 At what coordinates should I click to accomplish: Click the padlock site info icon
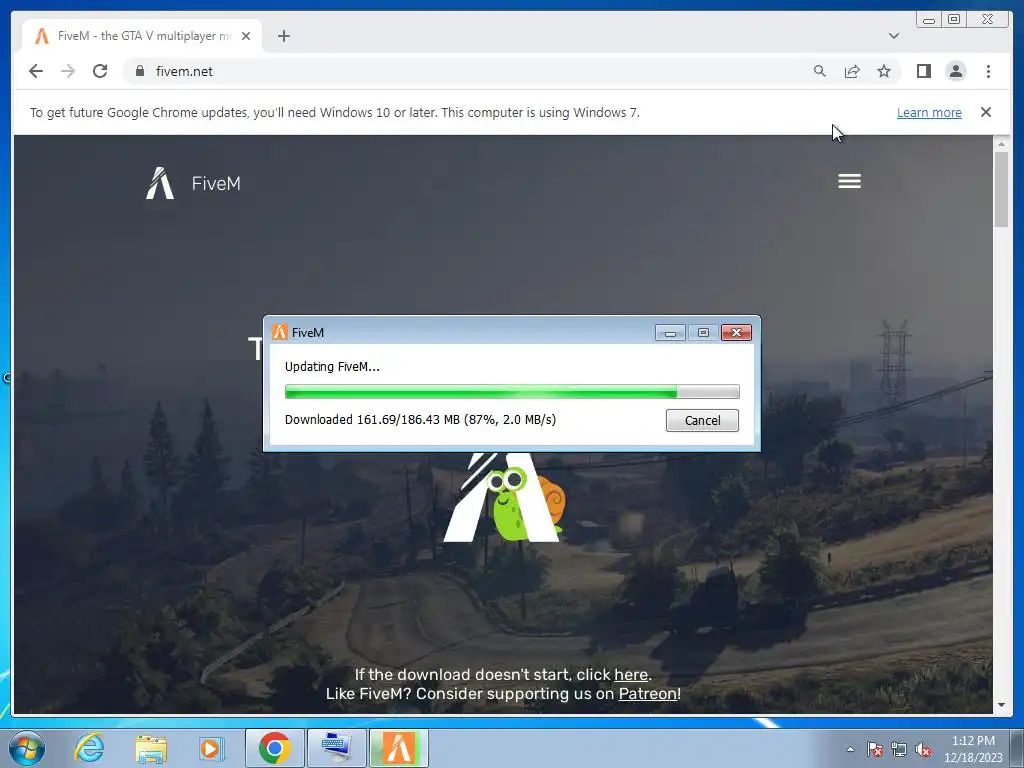tap(140, 71)
